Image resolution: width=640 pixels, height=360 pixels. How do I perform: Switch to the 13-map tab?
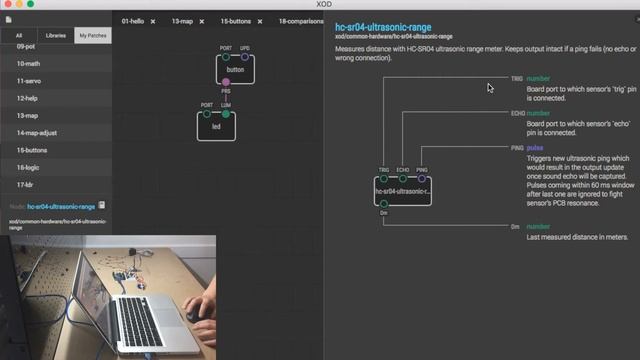point(182,21)
